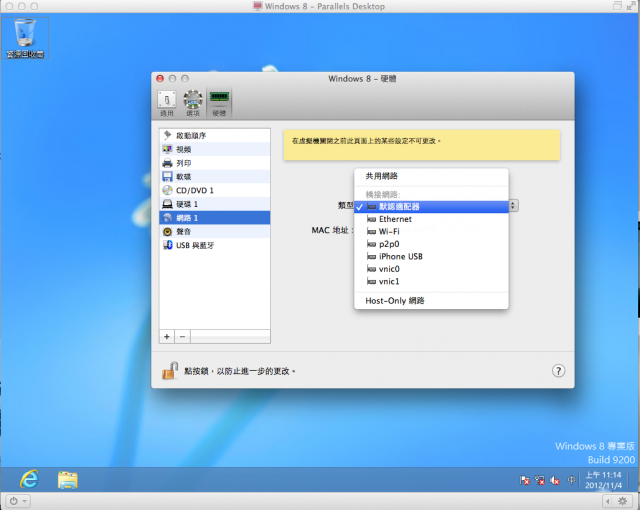Choose iPhone USB in the network menu

431,256
